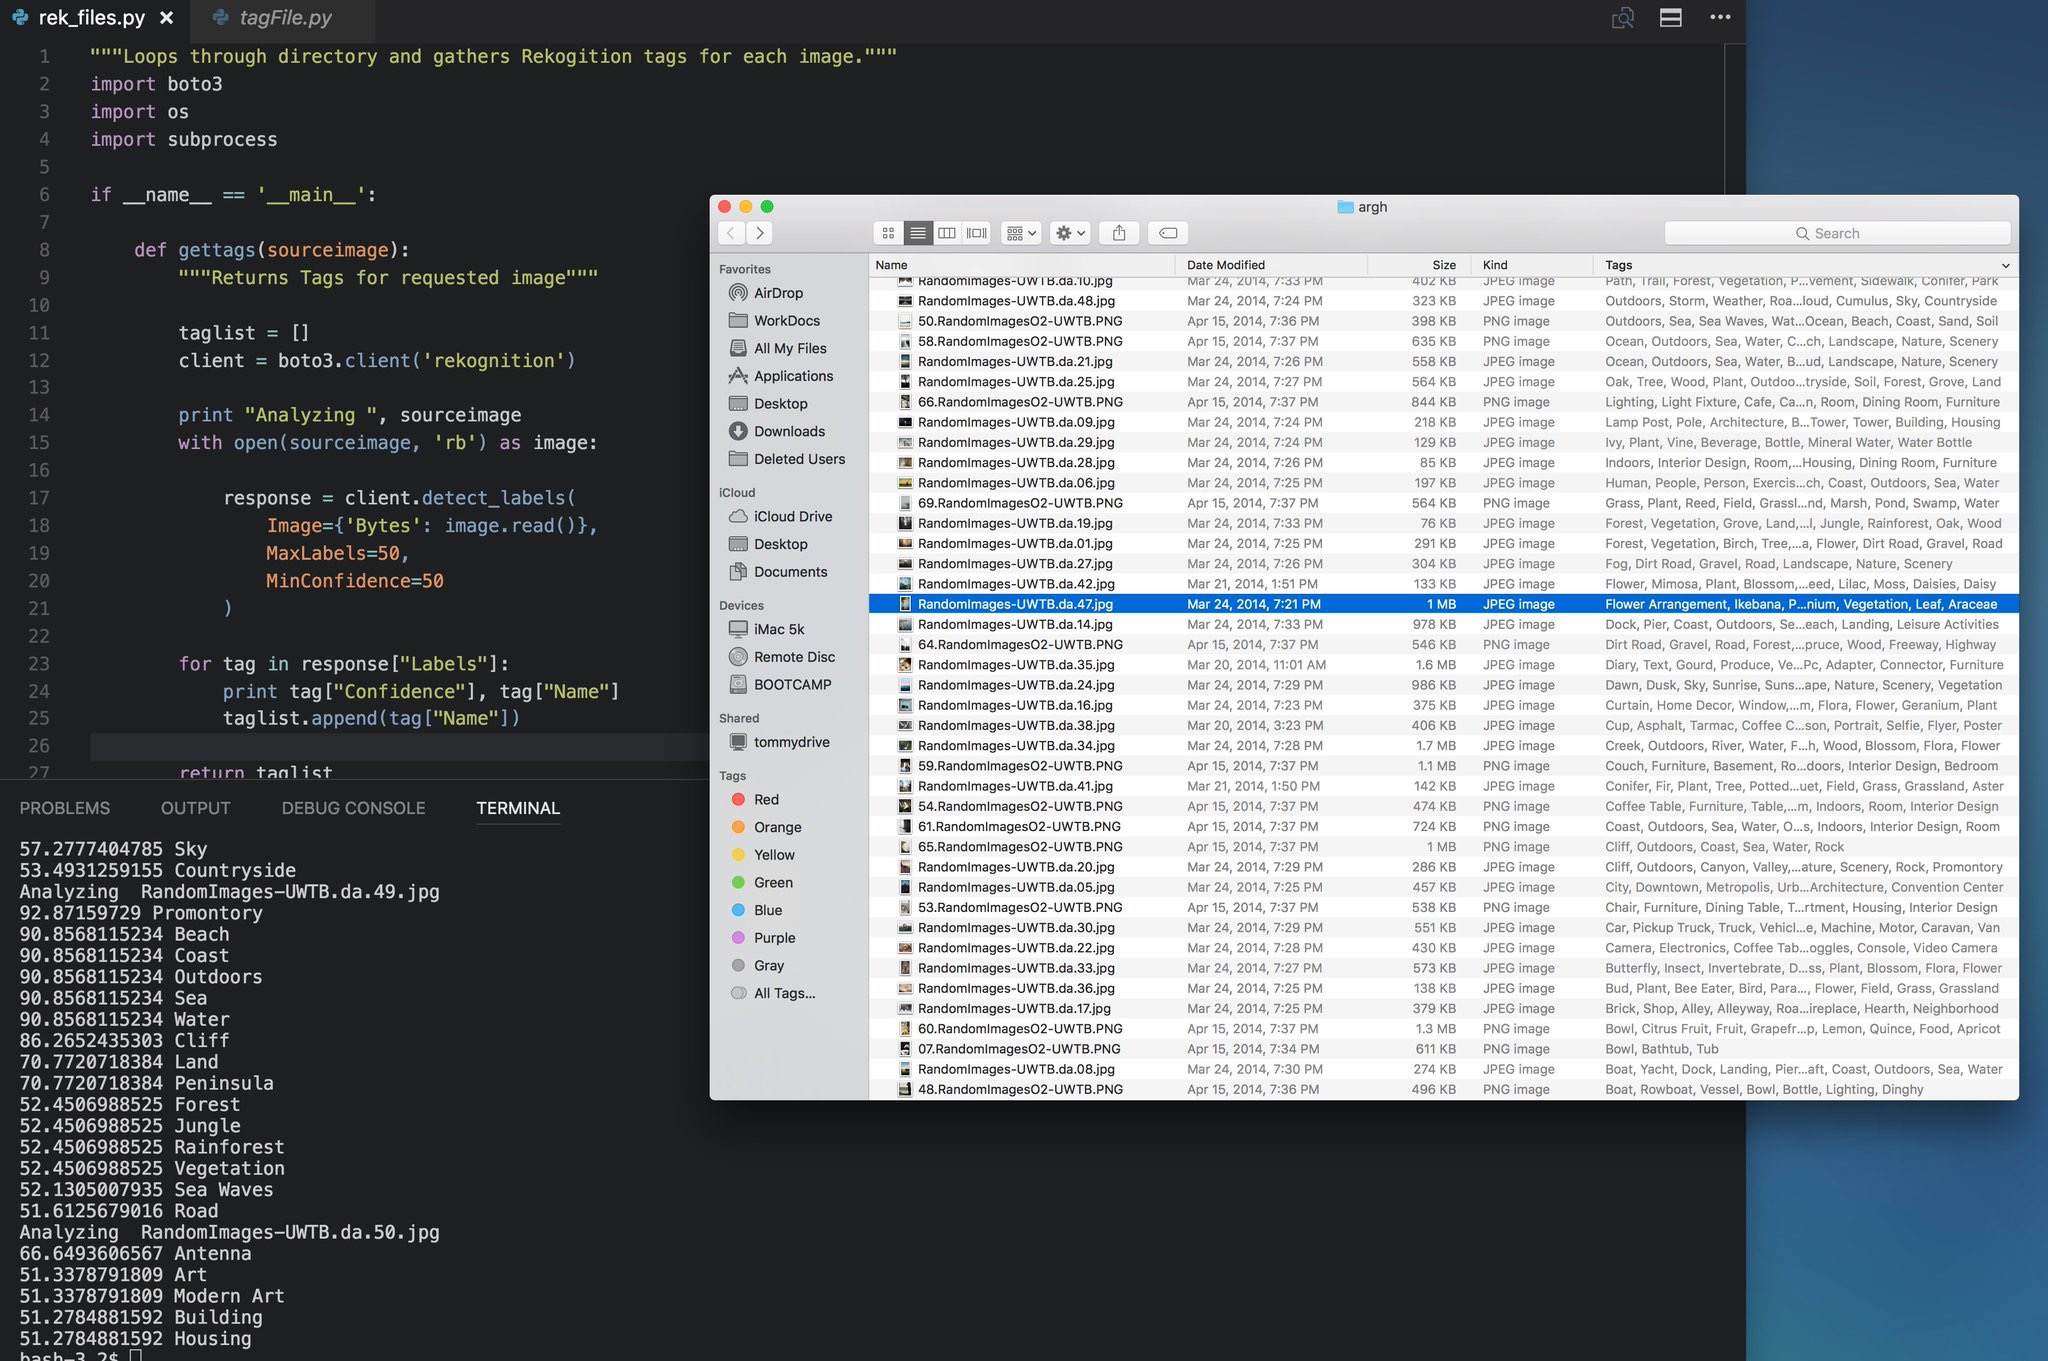Screen dimensions: 2048x1361
Task: Open tommydrive shared computer
Action: click(x=791, y=742)
